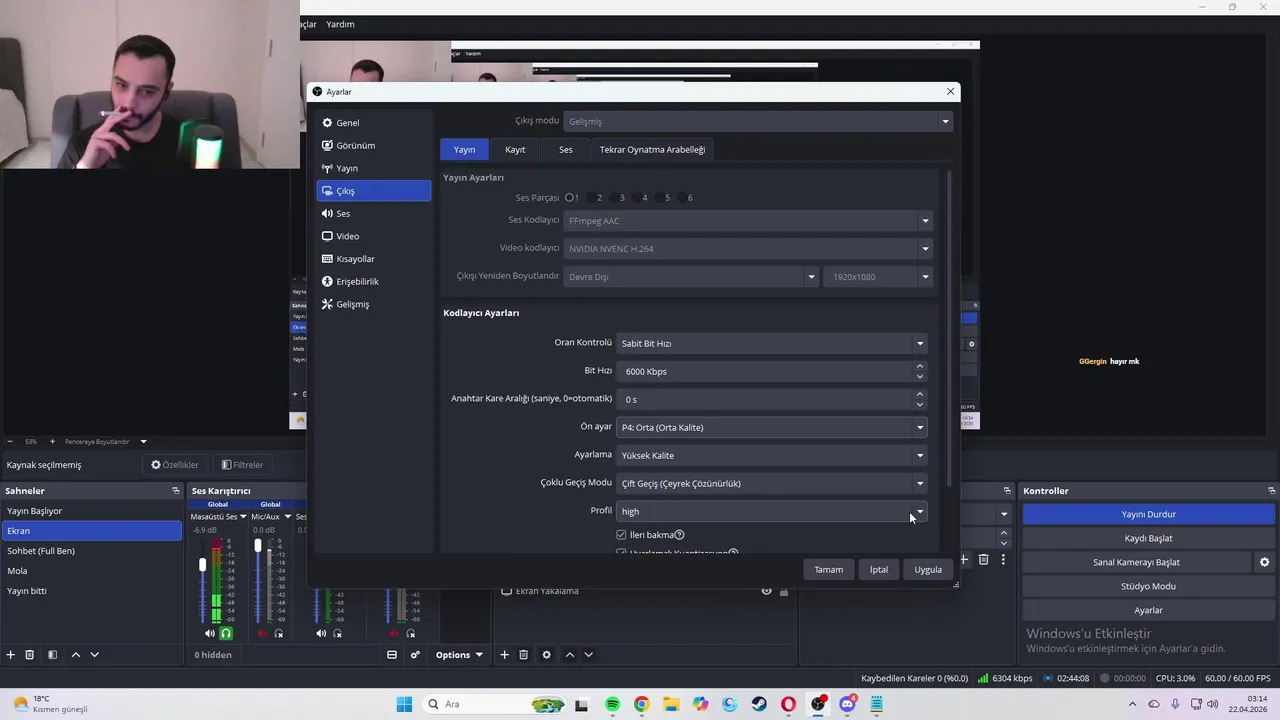The height and width of the screenshot is (720, 1280).
Task: Select audio track 1 radio button
Action: (570, 198)
